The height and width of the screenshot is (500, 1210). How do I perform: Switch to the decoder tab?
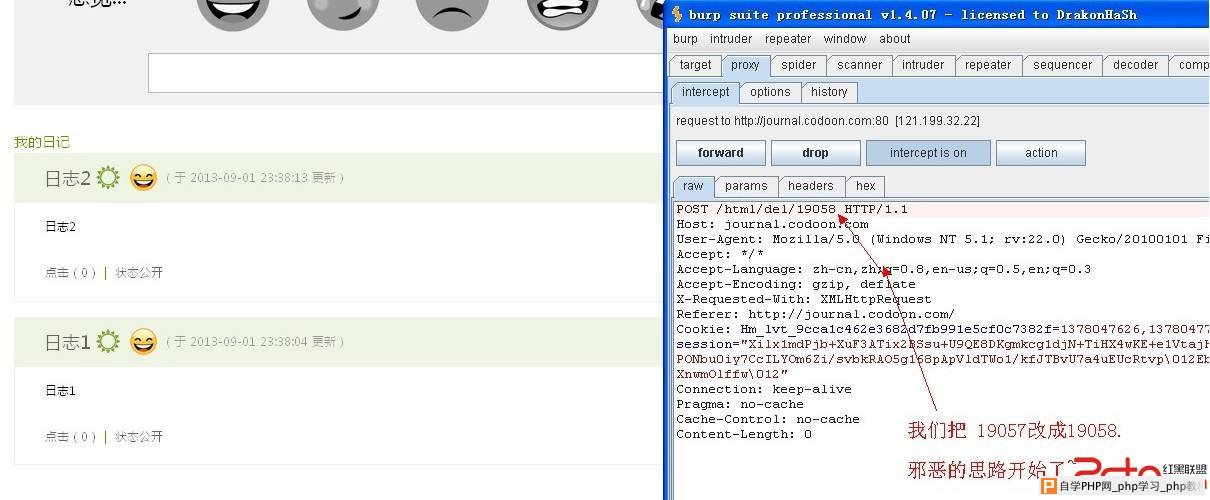click(1136, 65)
